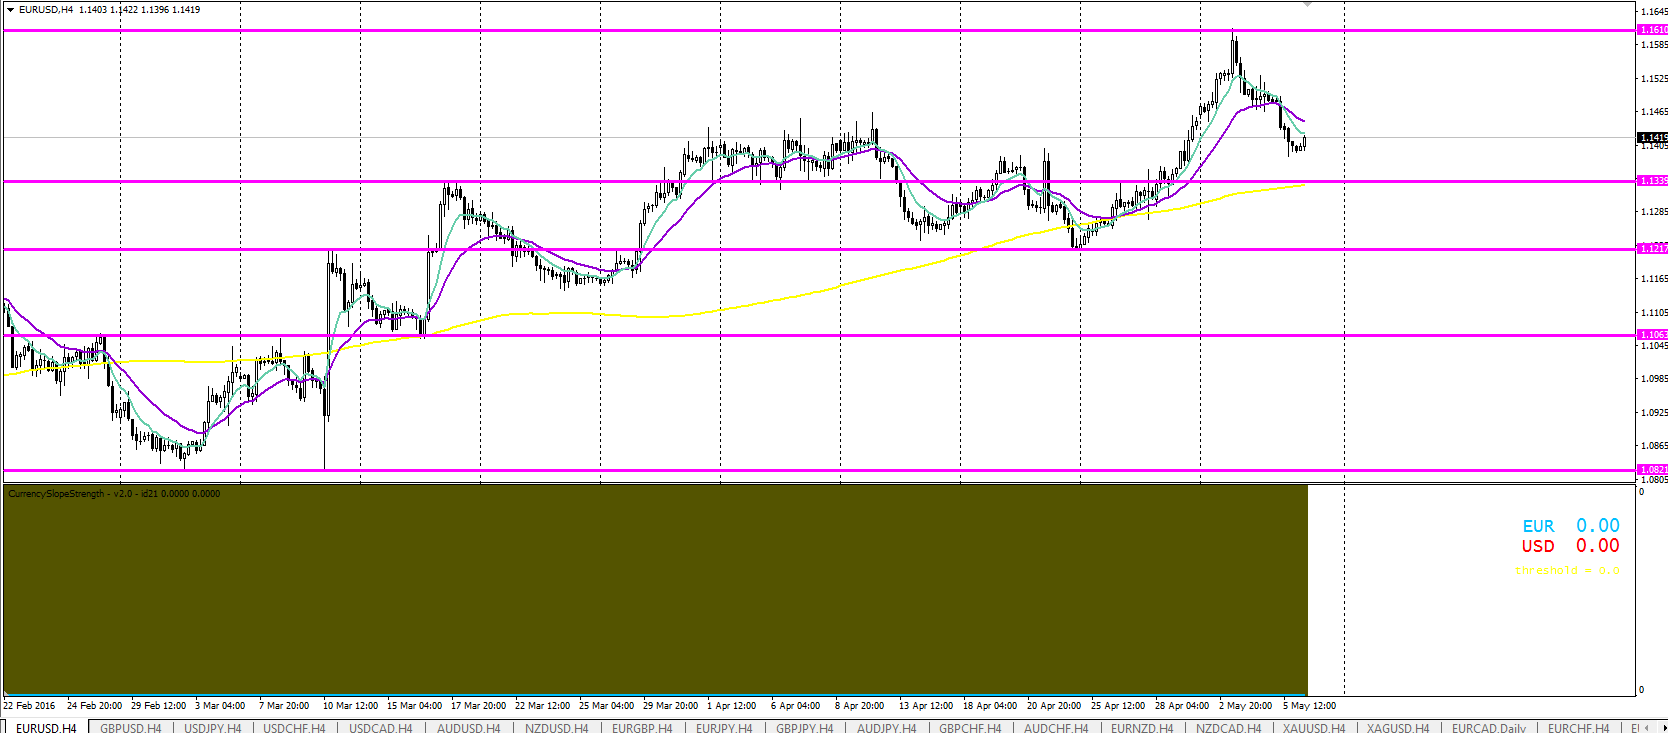Switch to the NZDUSD.H4 tab
Screen dimensions: 1668x733
coord(556,728)
